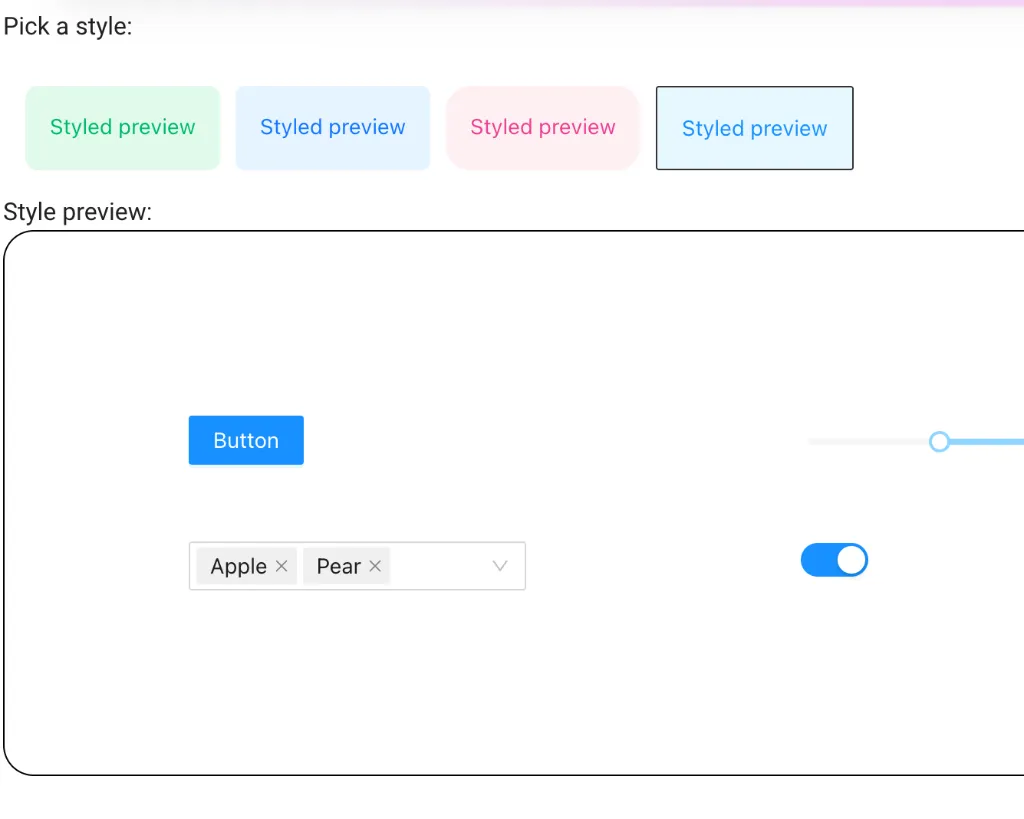The image size is (1024, 819).
Task: Pick the pink Styled preview card
Action: [x=542, y=128]
